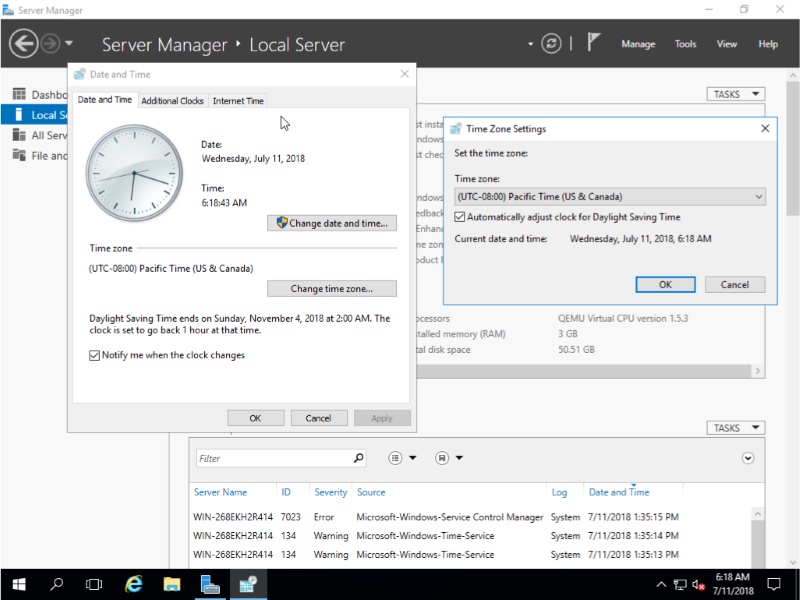
Task: Open TASKS dropdown above Events list
Action: pyautogui.click(x=736, y=428)
